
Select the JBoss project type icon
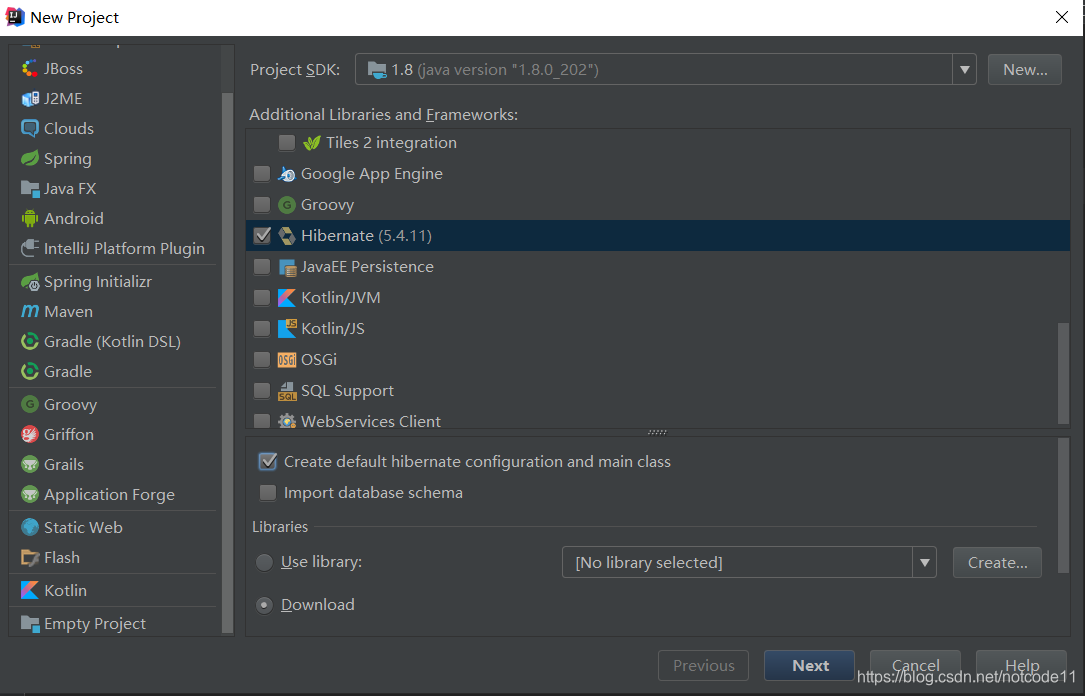pos(30,68)
